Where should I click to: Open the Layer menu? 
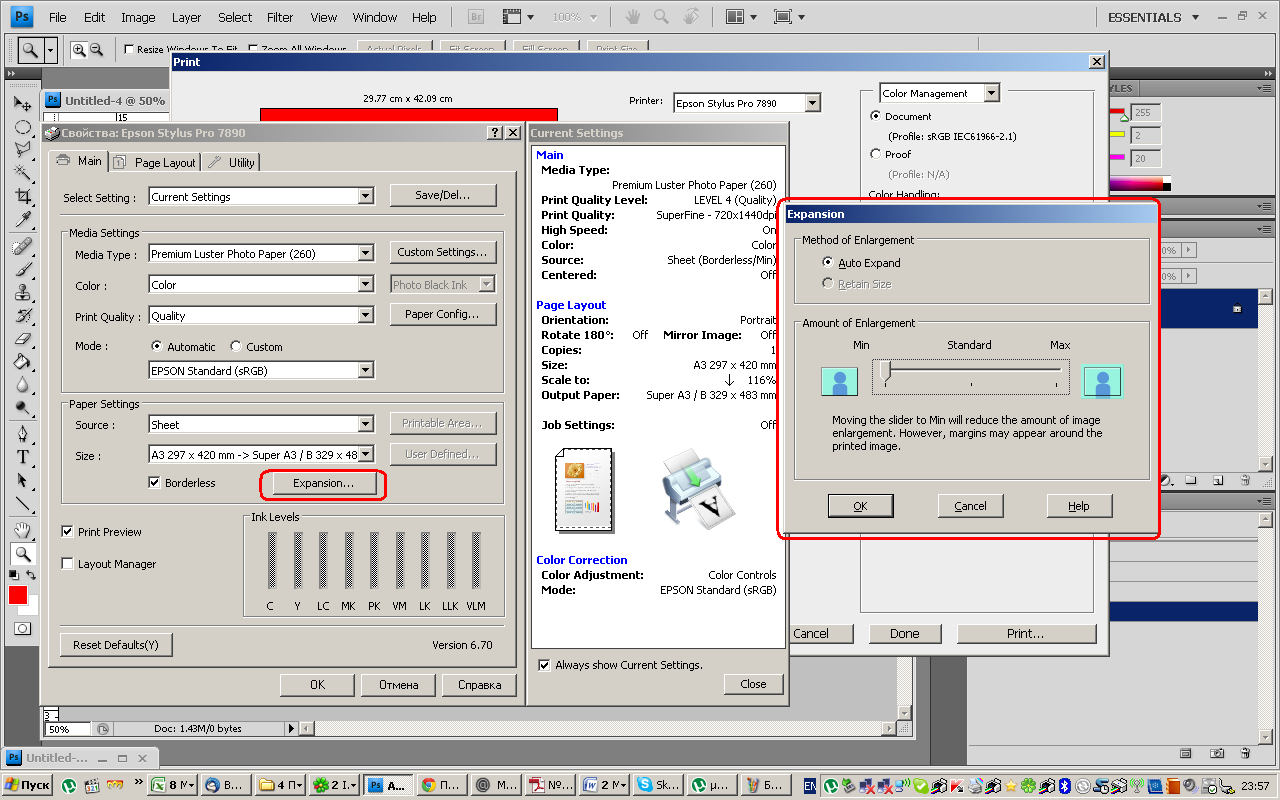click(x=186, y=17)
